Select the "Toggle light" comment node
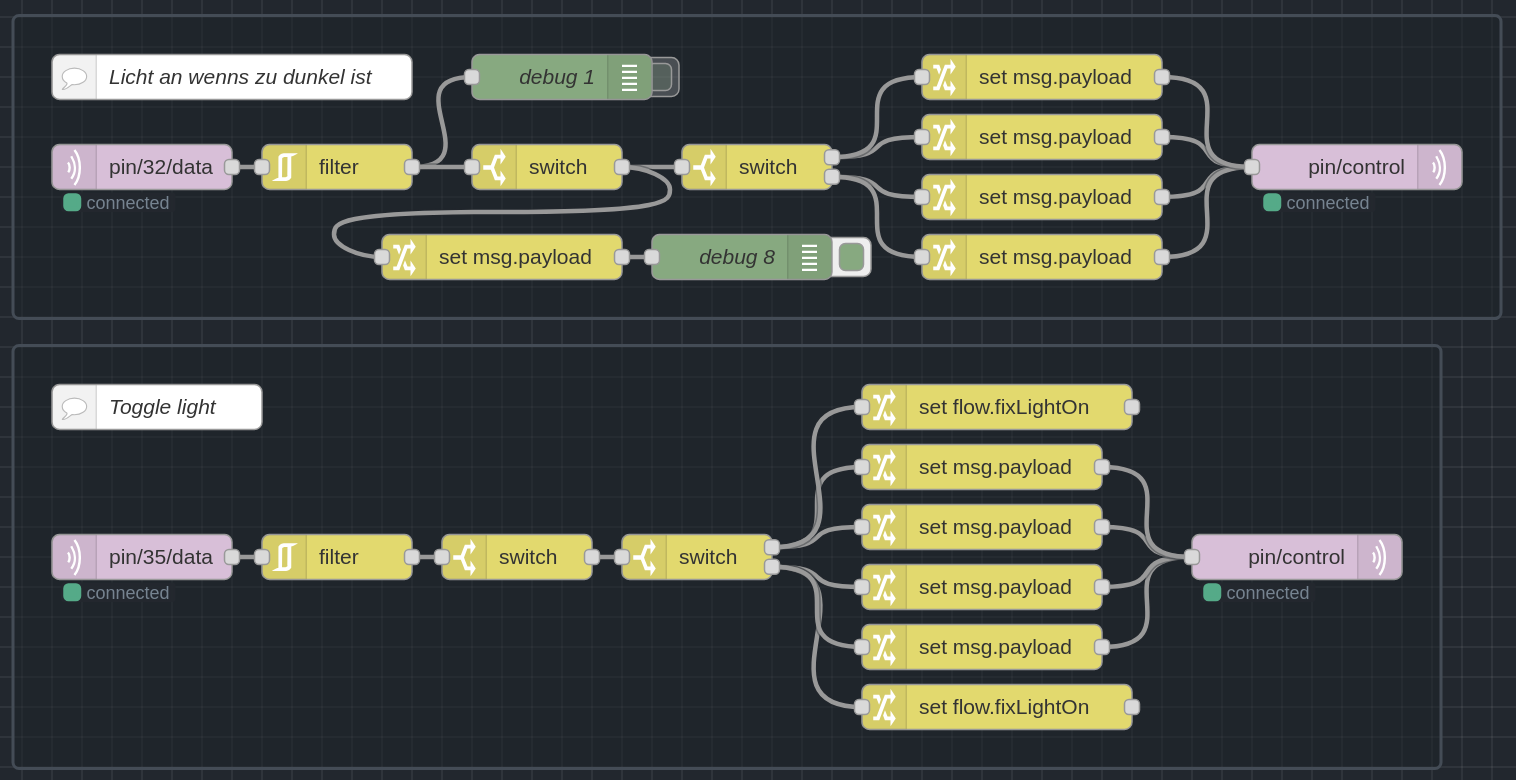This screenshot has height=780, width=1516. click(157, 407)
